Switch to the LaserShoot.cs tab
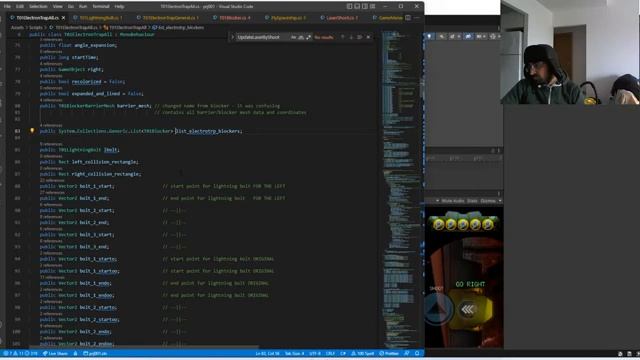This screenshot has width=640, height=360. (340, 18)
